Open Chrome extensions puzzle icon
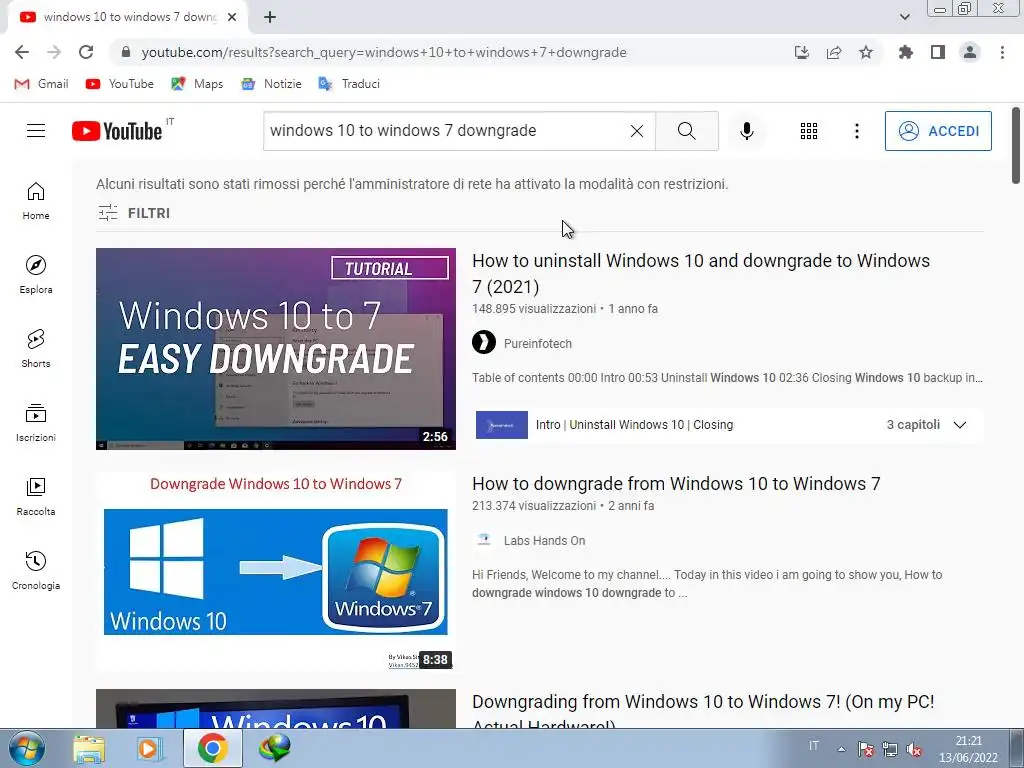 pos(905,52)
